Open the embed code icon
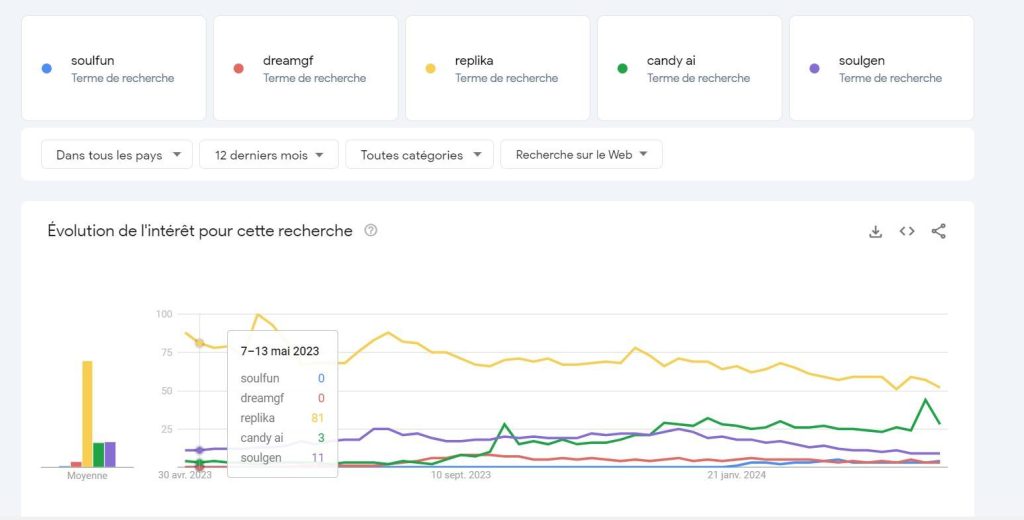Viewport: 1024px width, 520px height. (x=906, y=231)
